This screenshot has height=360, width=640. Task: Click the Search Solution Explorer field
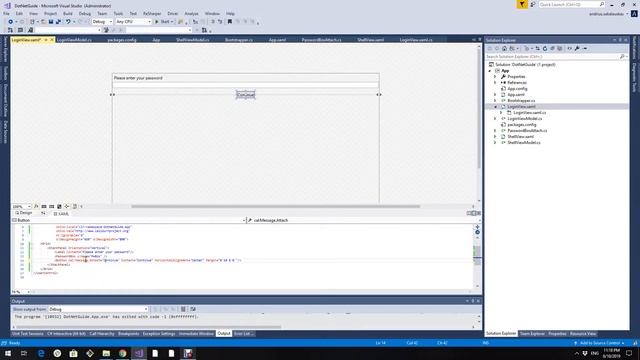tap(556, 56)
